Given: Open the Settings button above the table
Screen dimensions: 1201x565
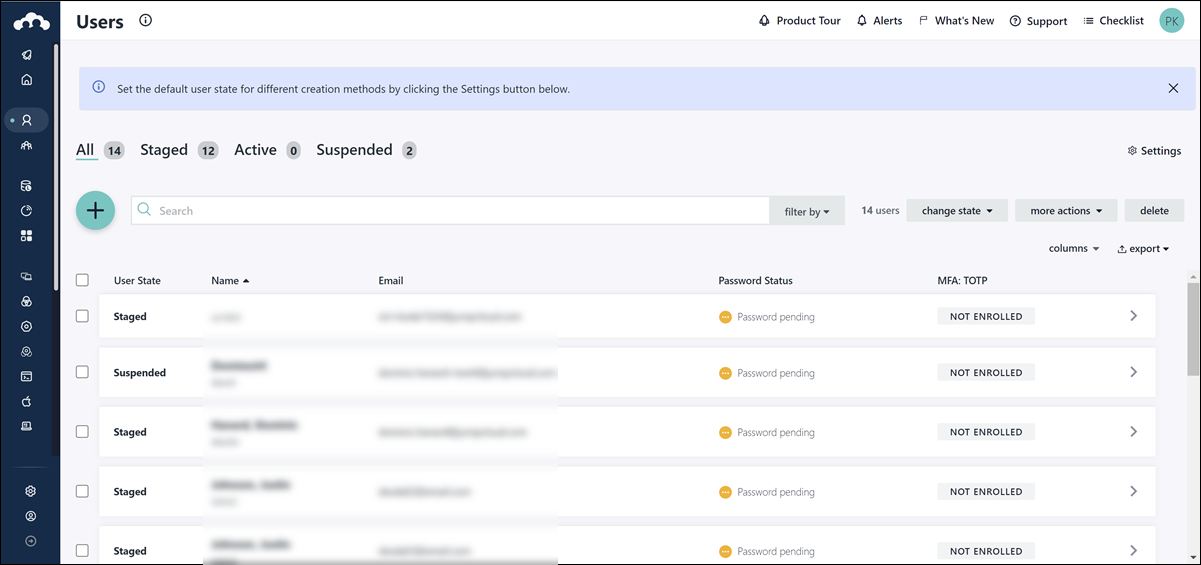Looking at the screenshot, I should [1154, 151].
